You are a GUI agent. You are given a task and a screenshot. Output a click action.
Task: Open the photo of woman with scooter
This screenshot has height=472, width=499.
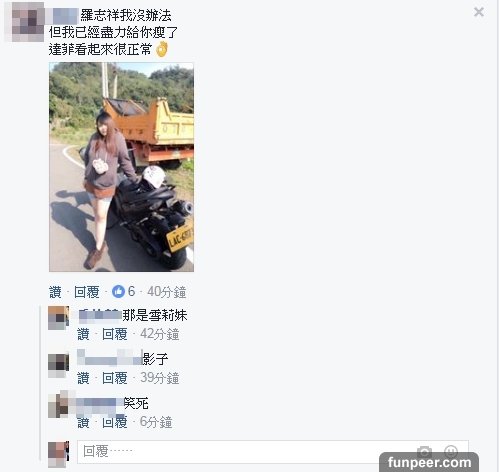pos(121,167)
